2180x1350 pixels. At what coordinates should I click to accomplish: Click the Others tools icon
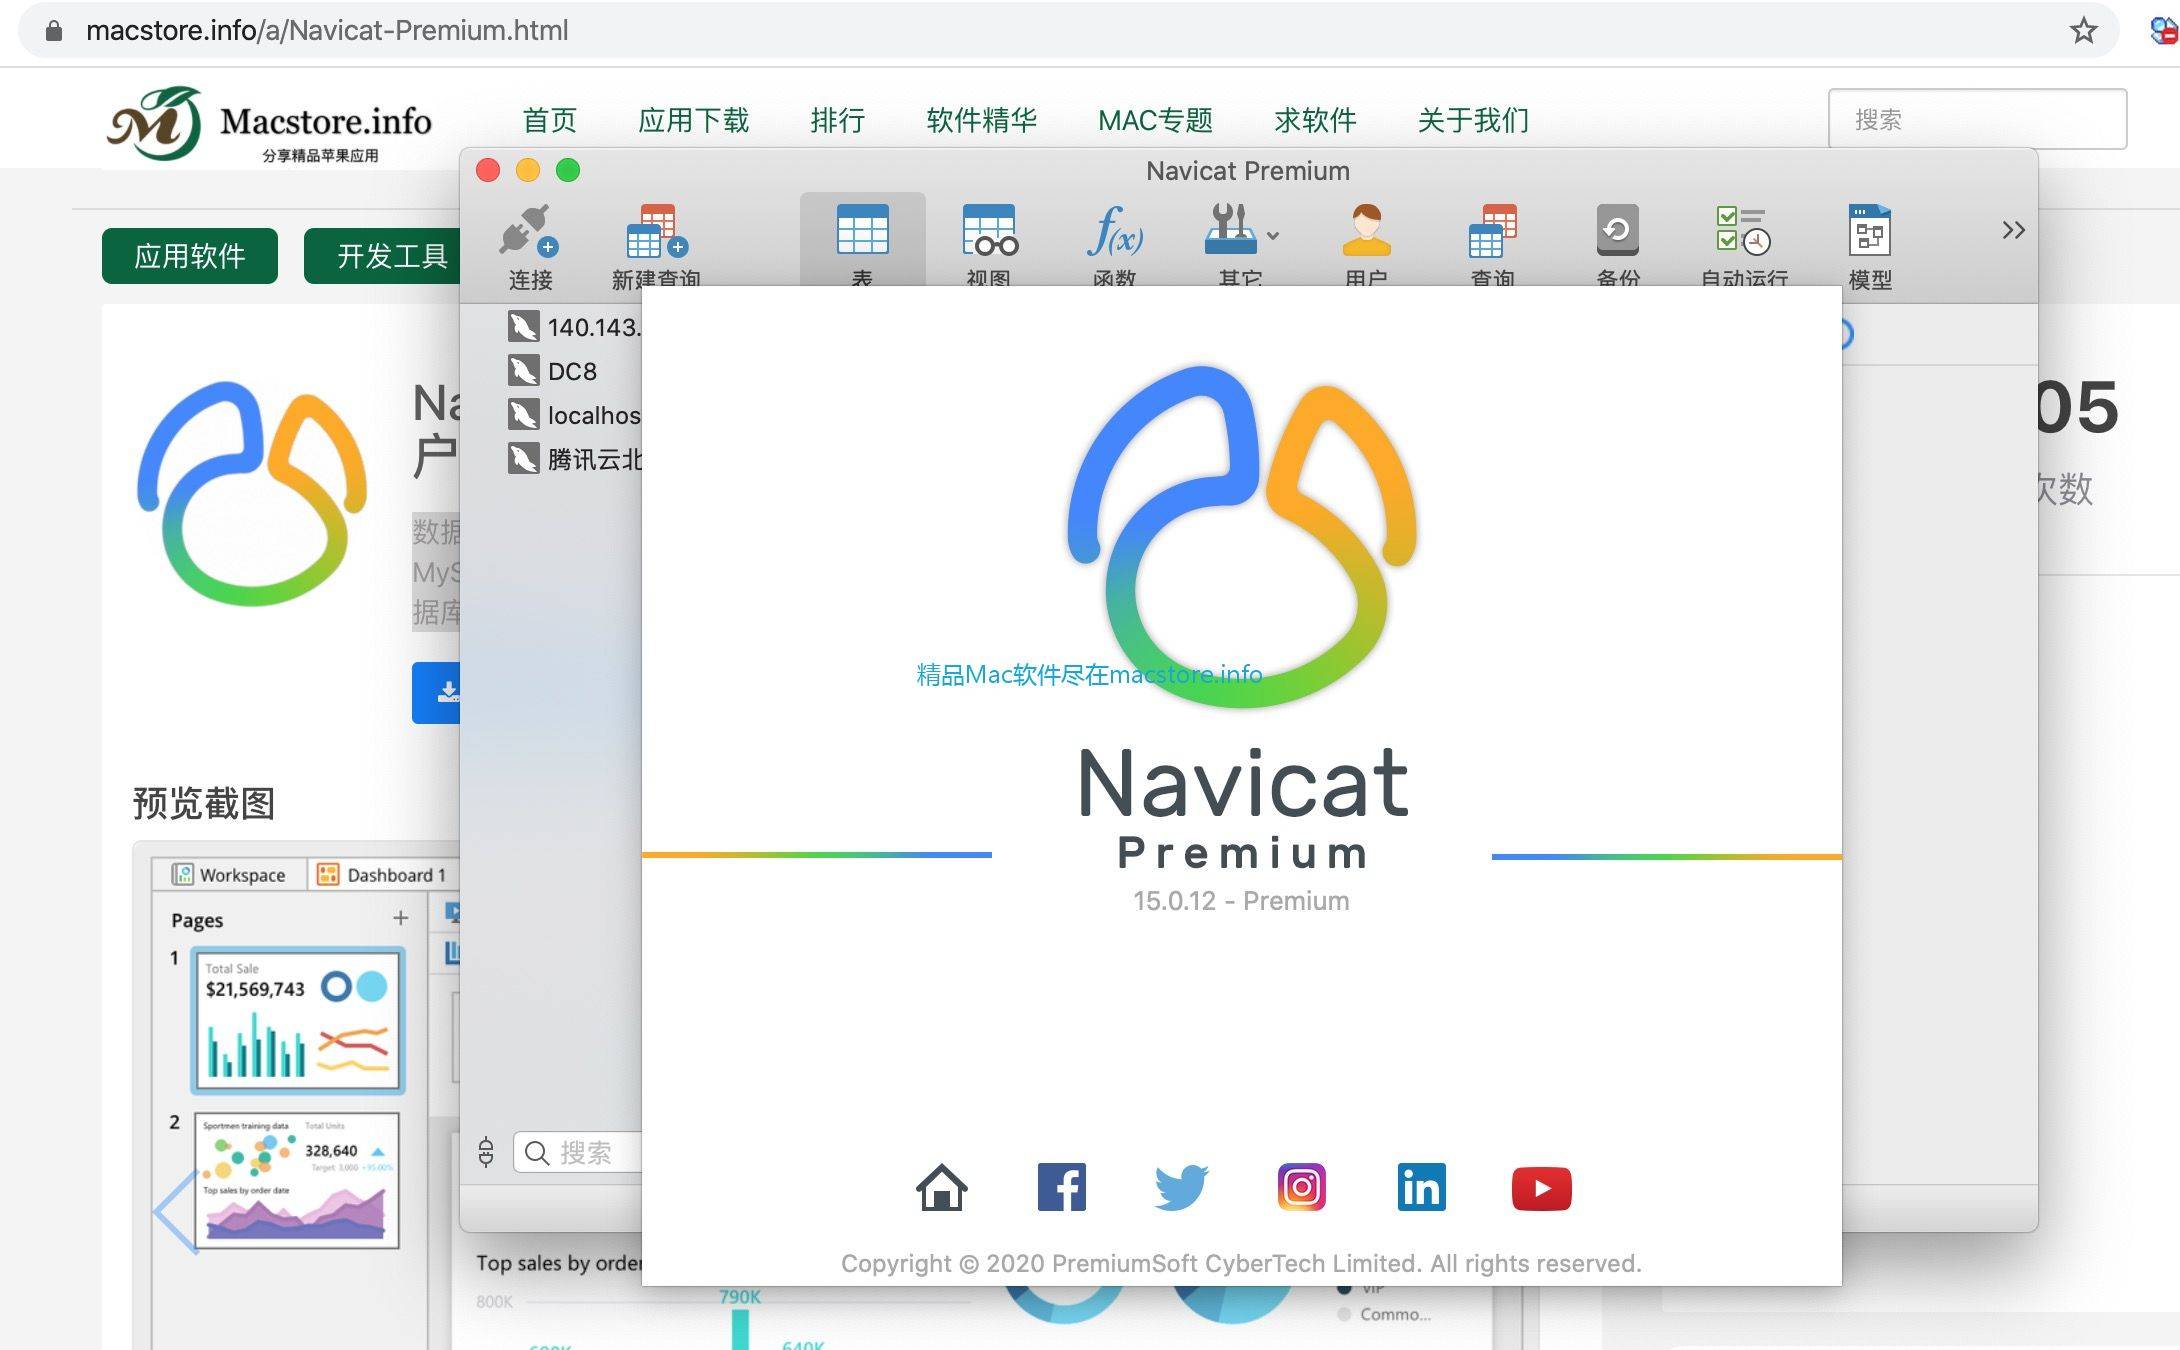click(x=1230, y=230)
